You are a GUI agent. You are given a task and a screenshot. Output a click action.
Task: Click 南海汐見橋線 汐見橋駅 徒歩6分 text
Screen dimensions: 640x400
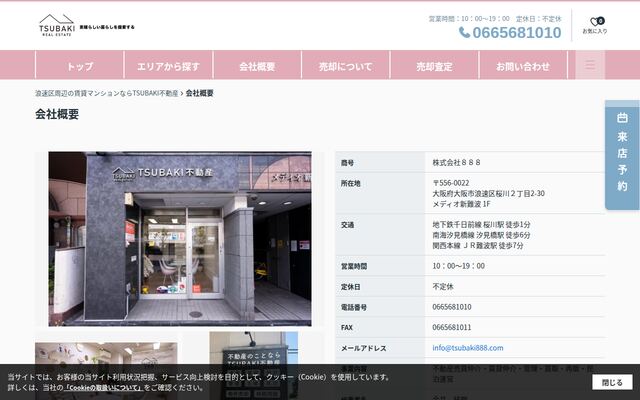point(482,235)
